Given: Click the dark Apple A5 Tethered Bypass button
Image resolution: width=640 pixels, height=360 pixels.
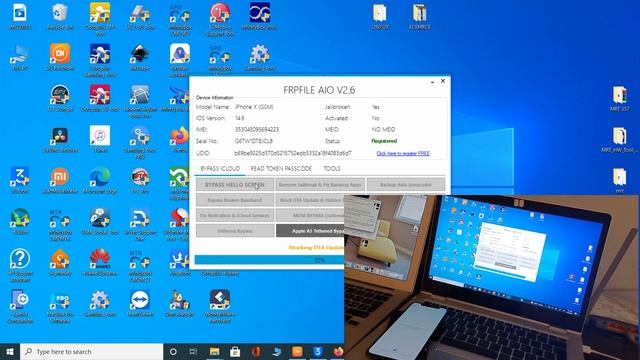Looking at the screenshot, I should click(310, 231).
